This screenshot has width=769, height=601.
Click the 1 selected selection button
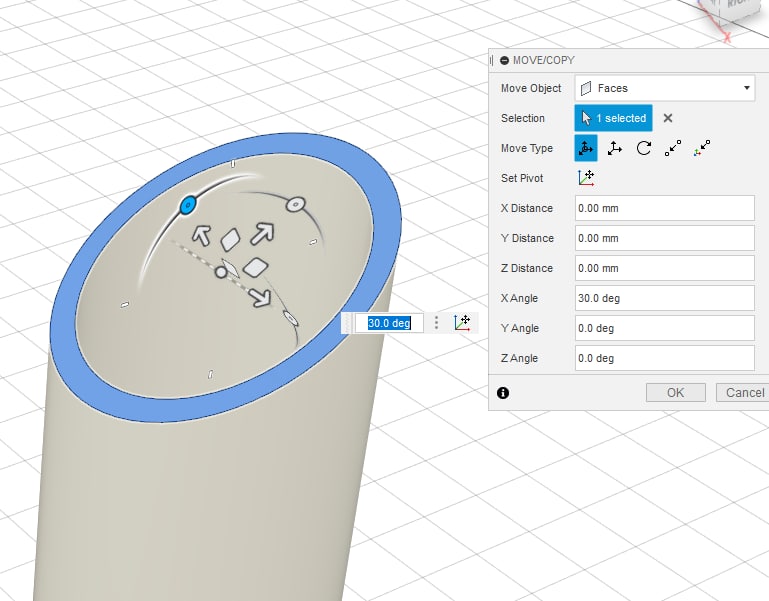point(614,118)
